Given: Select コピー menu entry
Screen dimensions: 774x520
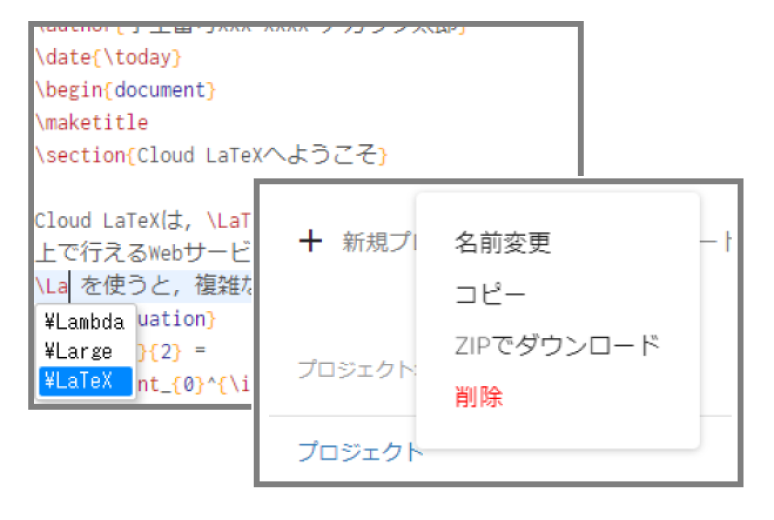Looking at the screenshot, I should [490, 294].
